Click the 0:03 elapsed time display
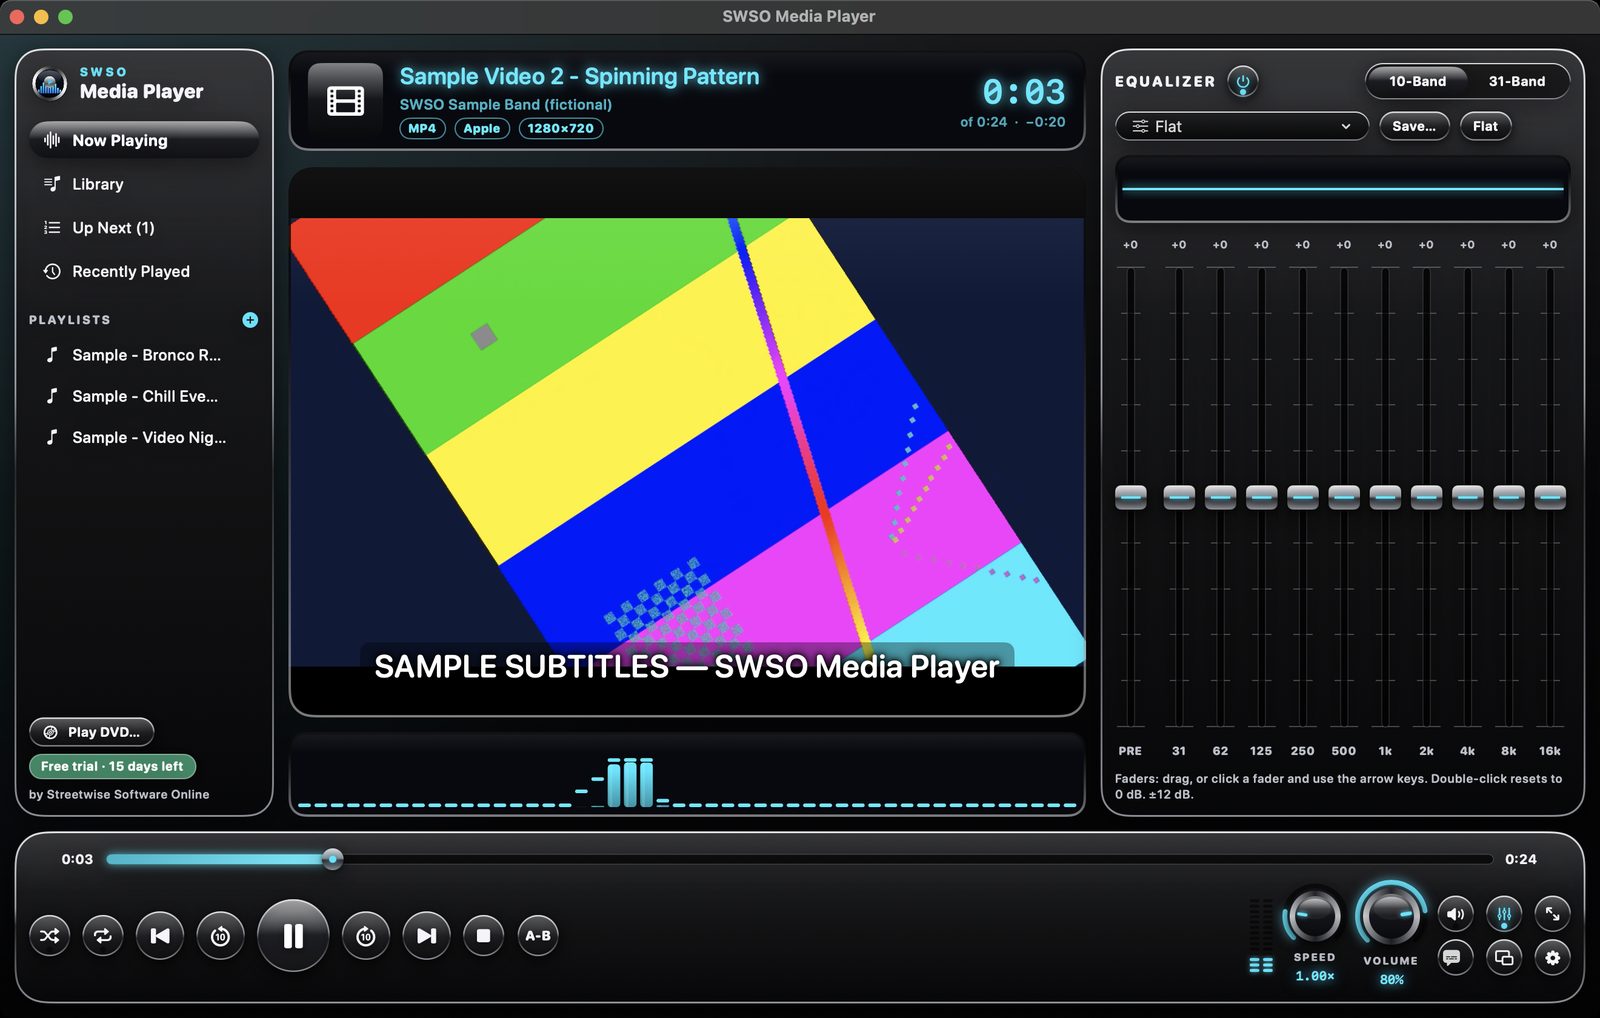Image resolution: width=1600 pixels, height=1018 pixels. tap(1024, 92)
